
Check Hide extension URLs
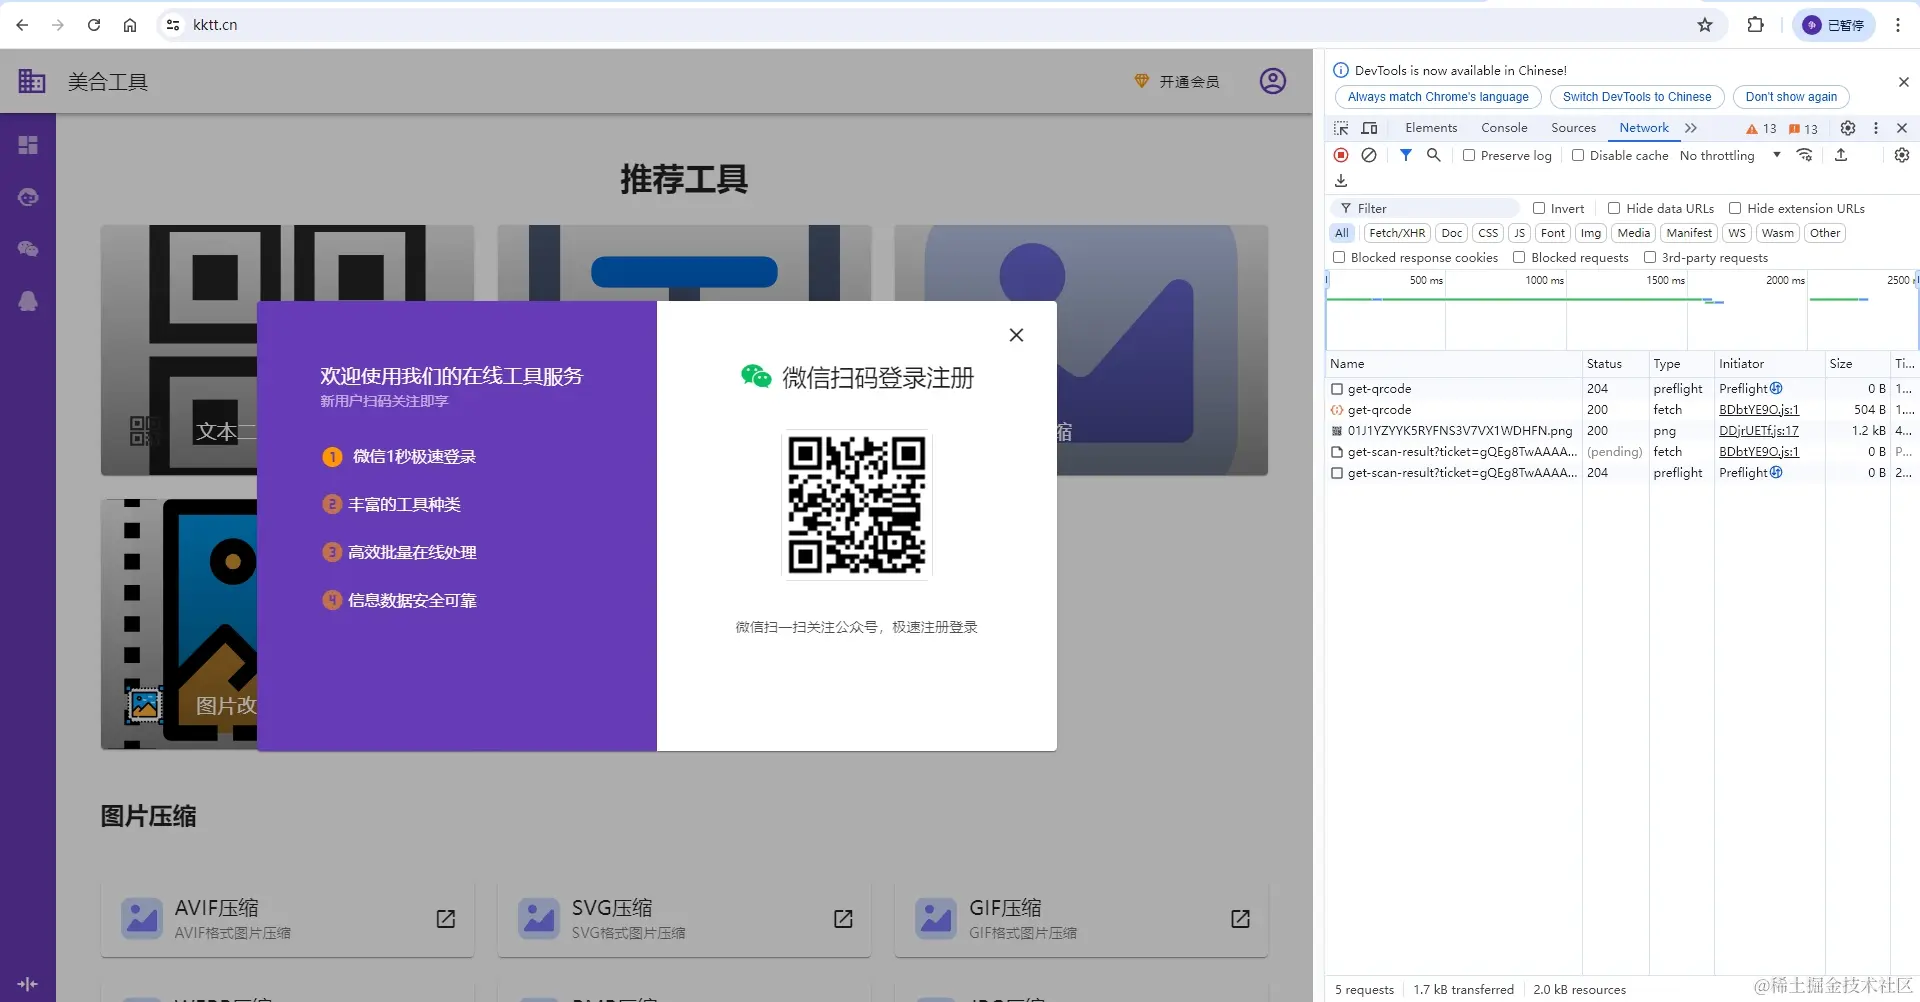pyautogui.click(x=1734, y=208)
